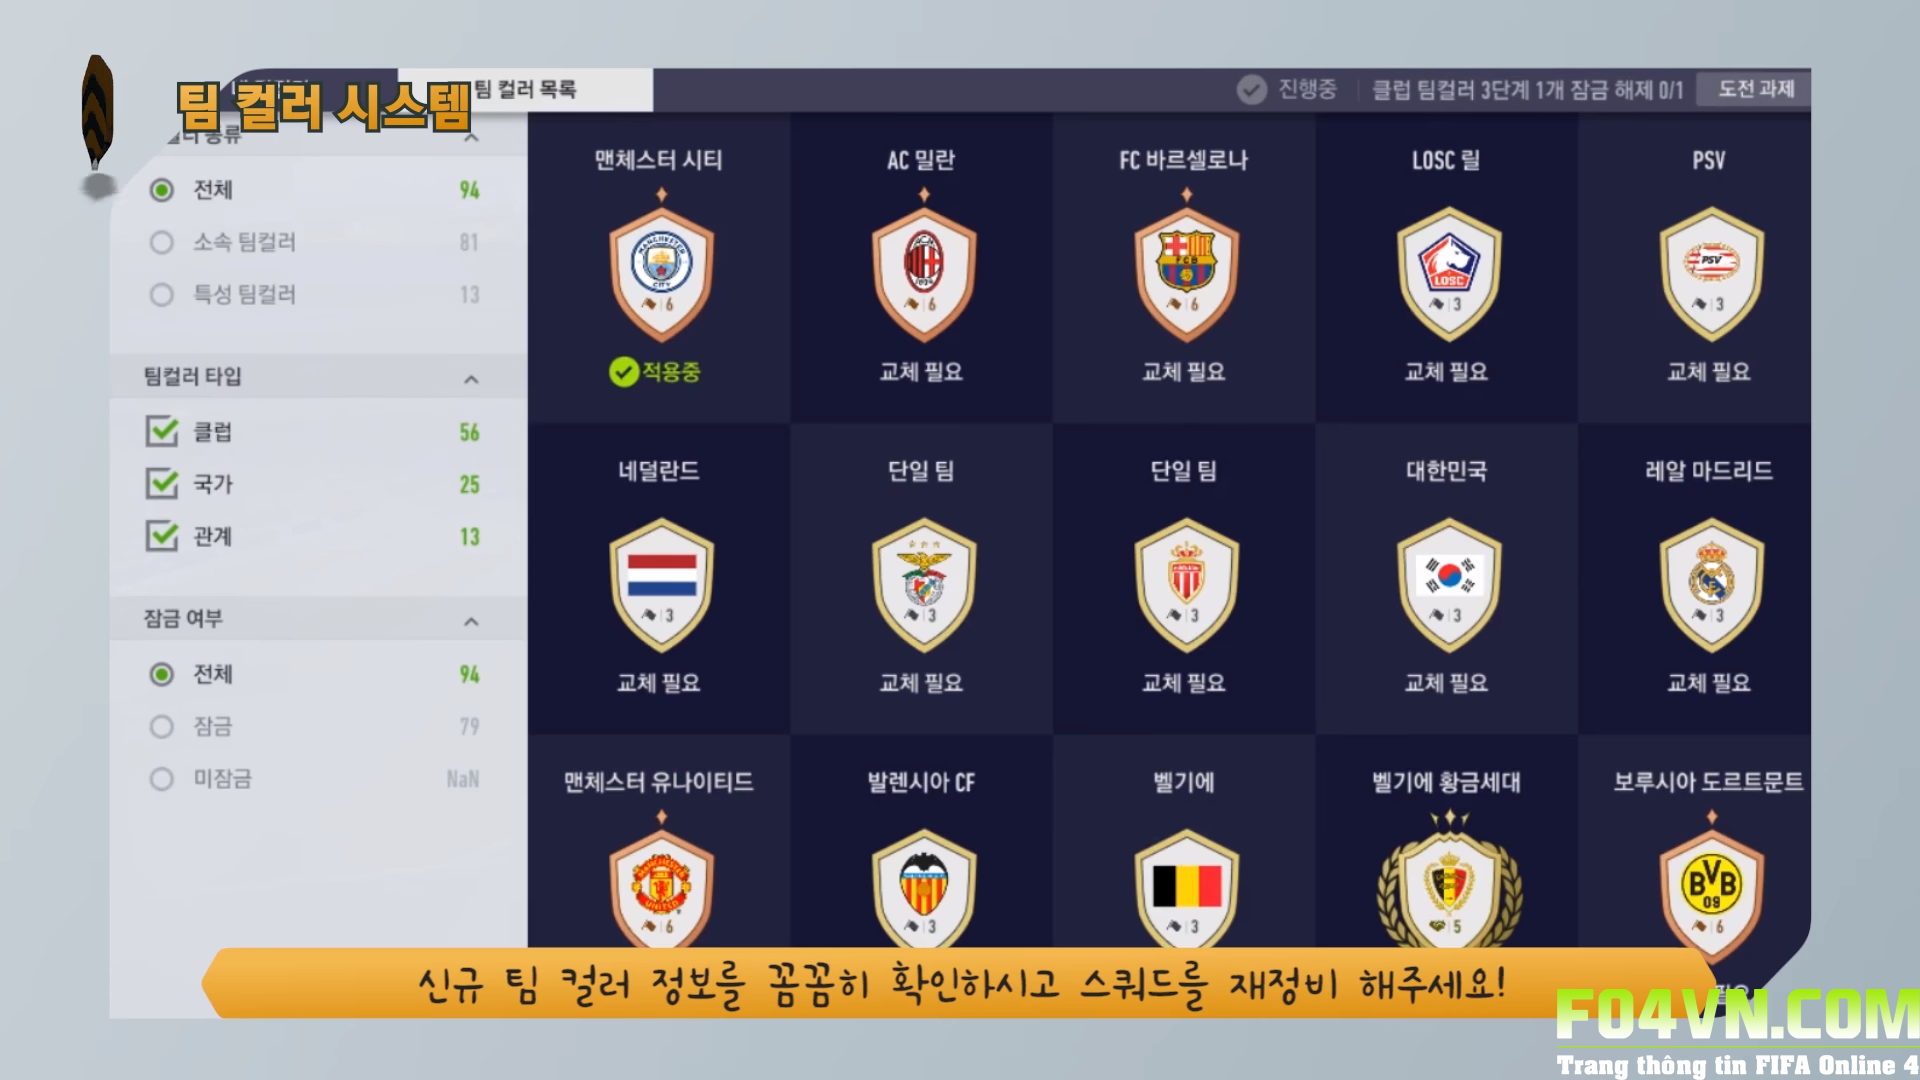The width and height of the screenshot is (1920, 1080).
Task: Switch to the 팀 컬러 목록 tab
Action: (525, 89)
